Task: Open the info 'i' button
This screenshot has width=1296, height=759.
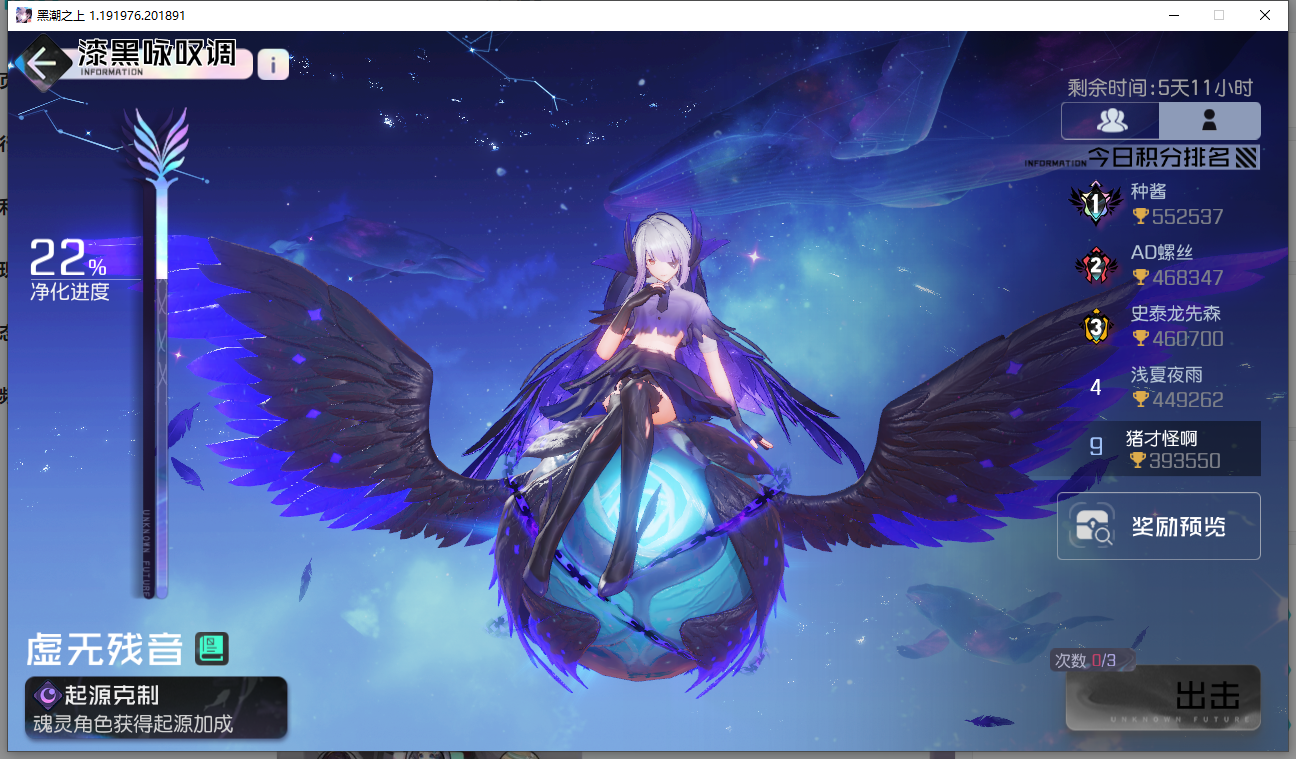Action: (x=273, y=65)
